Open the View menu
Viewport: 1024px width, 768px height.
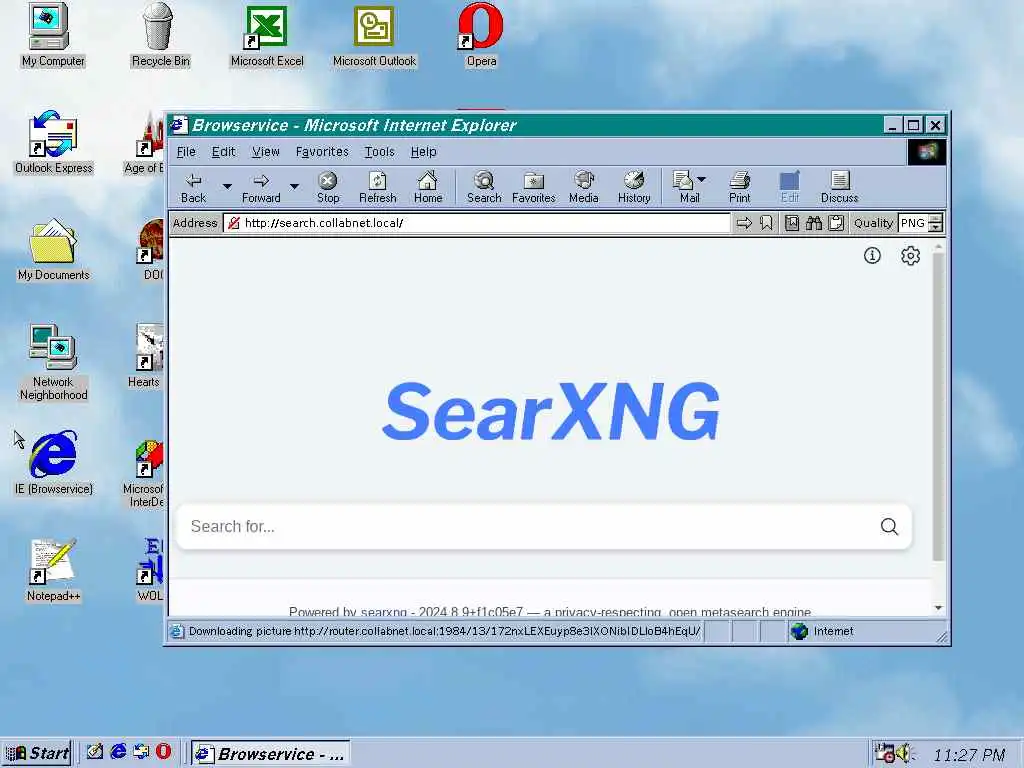coord(266,152)
